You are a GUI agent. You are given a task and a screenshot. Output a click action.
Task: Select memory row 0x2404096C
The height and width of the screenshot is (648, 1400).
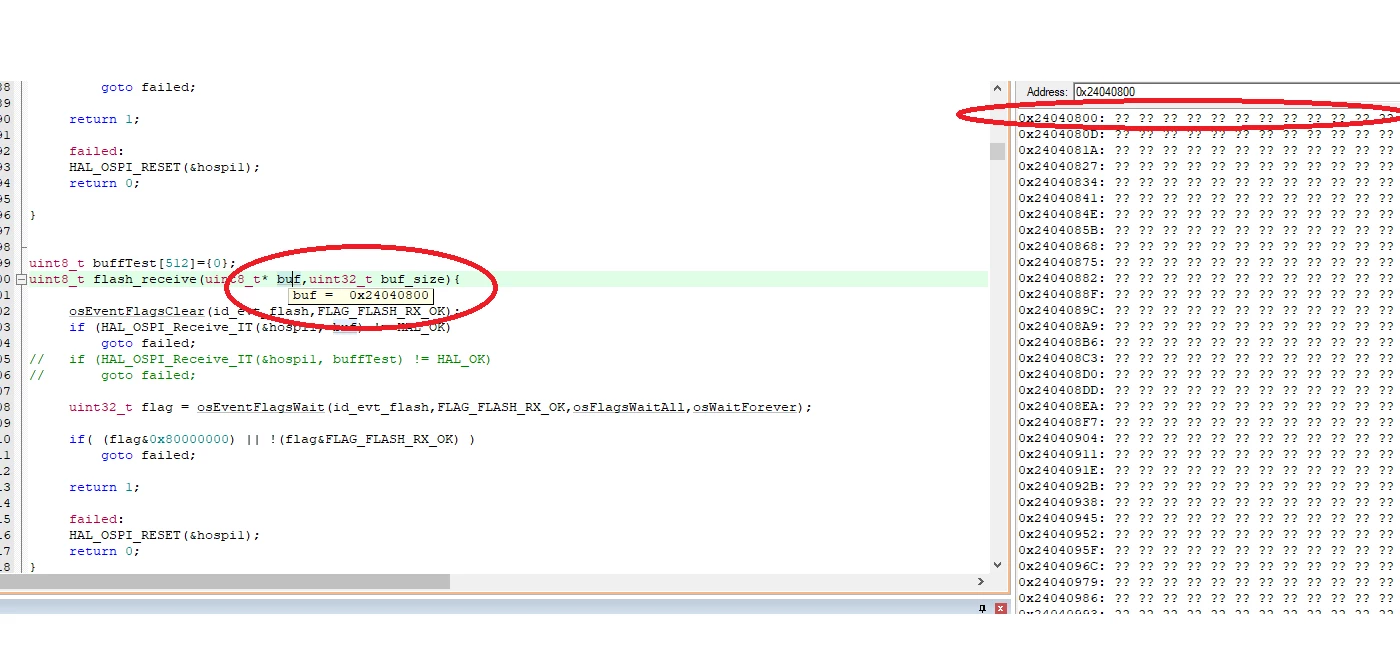(x=1207, y=566)
